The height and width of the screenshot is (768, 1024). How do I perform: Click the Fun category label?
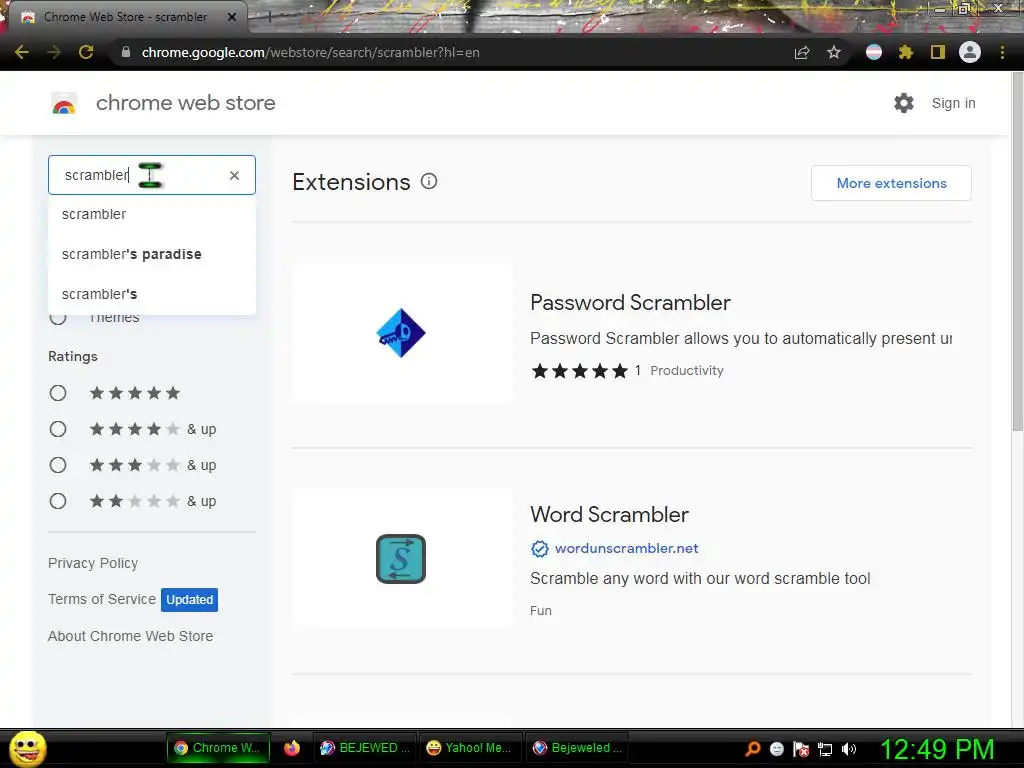(541, 611)
